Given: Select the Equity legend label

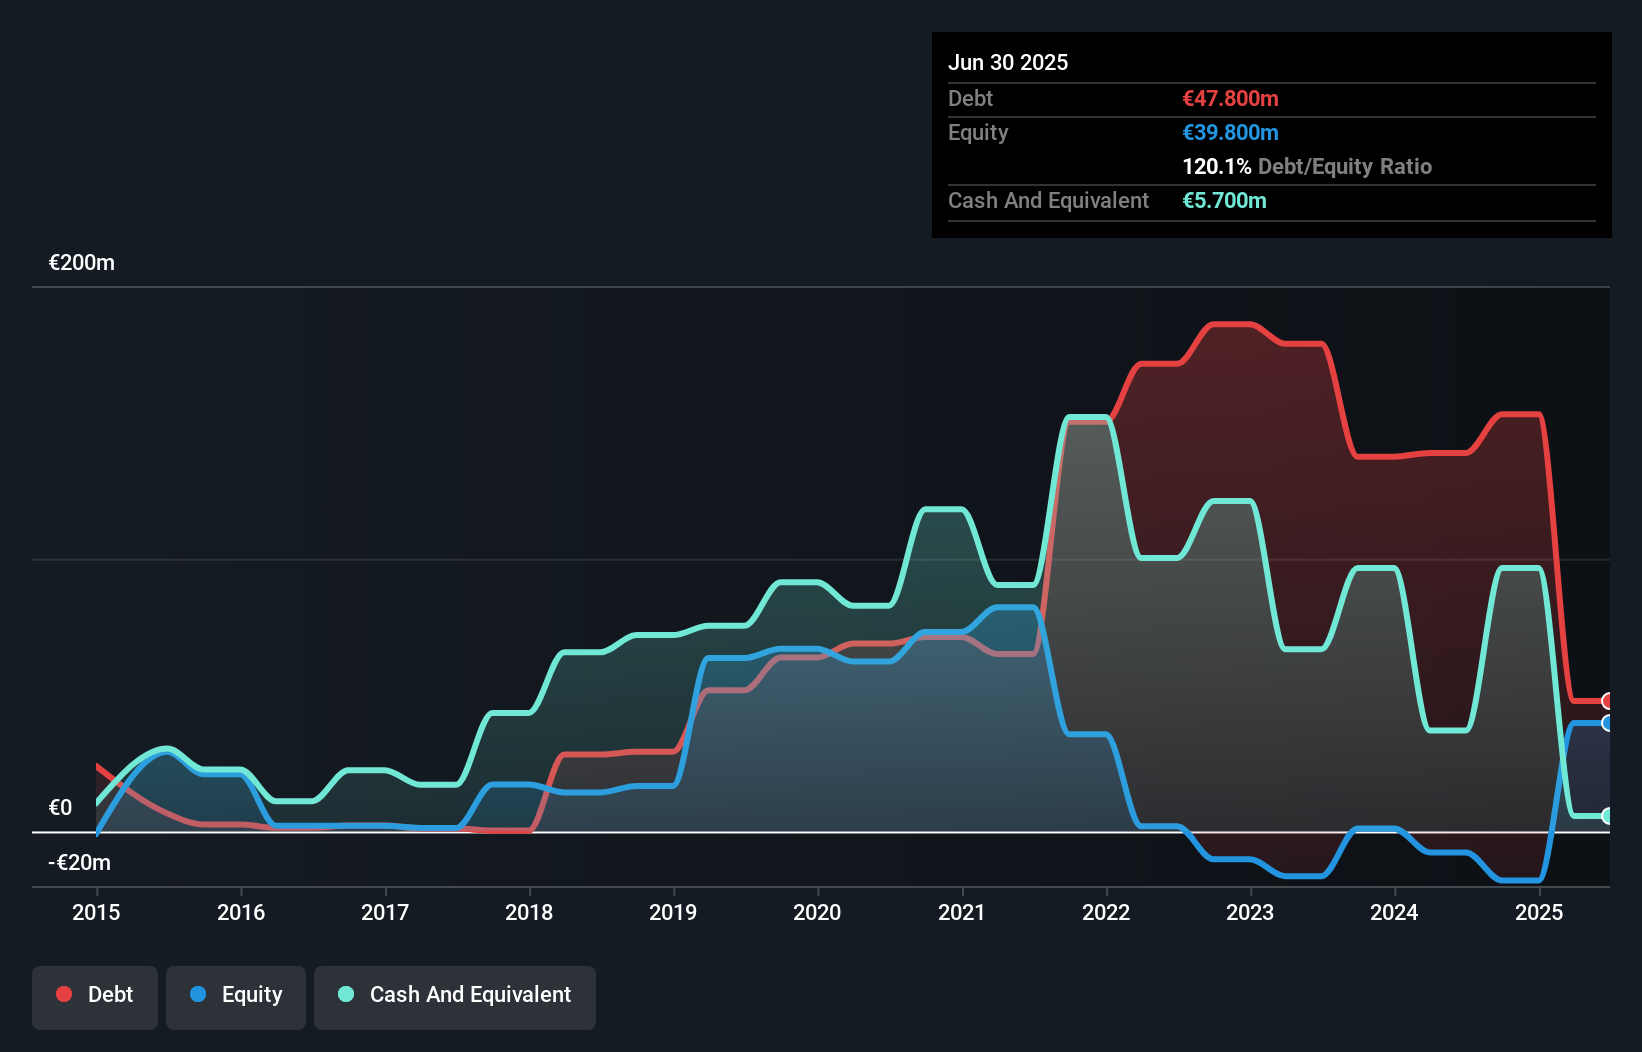Looking at the screenshot, I should pyautogui.click(x=252, y=994).
